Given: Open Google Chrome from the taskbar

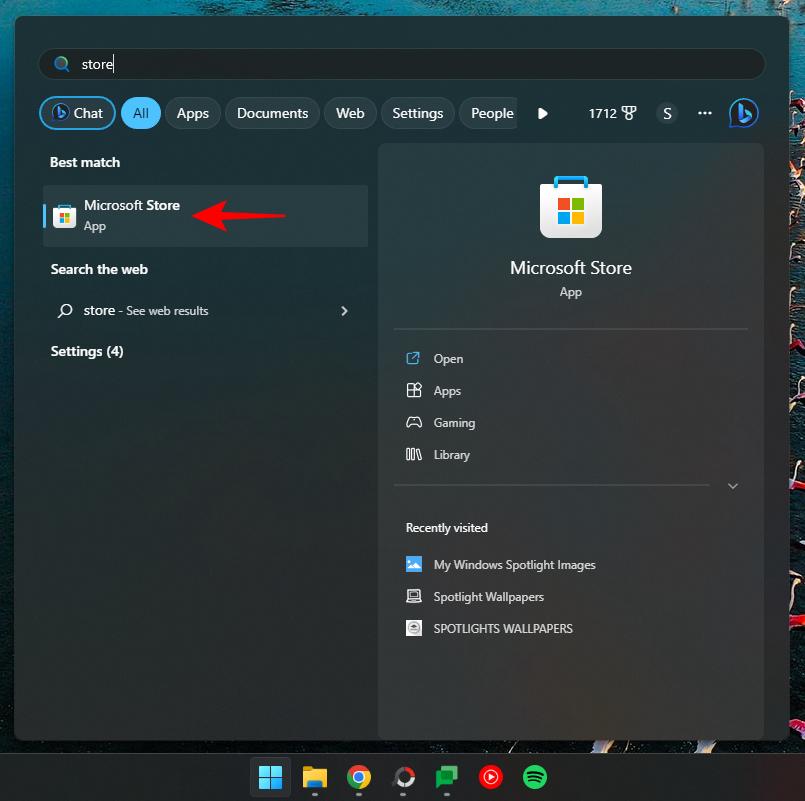Looking at the screenshot, I should (x=358, y=777).
